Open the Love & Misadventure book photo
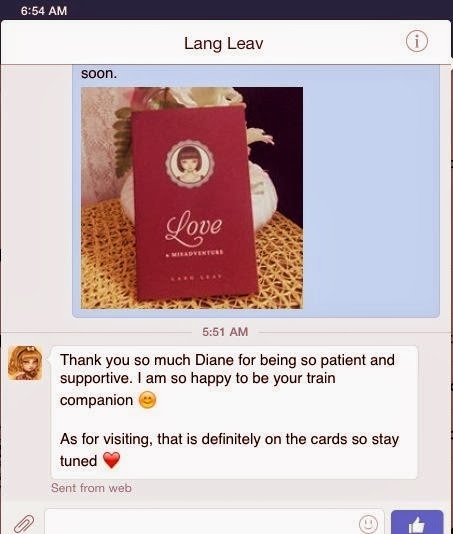 [x=192, y=198]
